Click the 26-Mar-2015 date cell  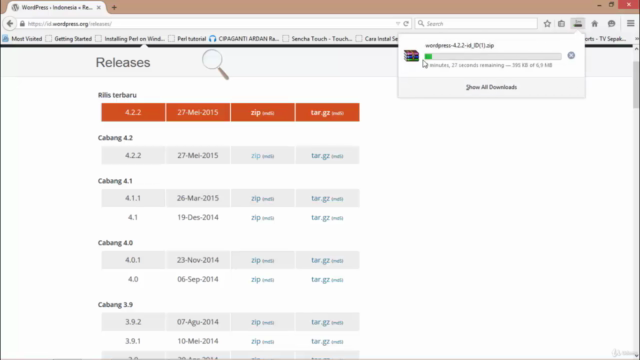pos(198,198)
